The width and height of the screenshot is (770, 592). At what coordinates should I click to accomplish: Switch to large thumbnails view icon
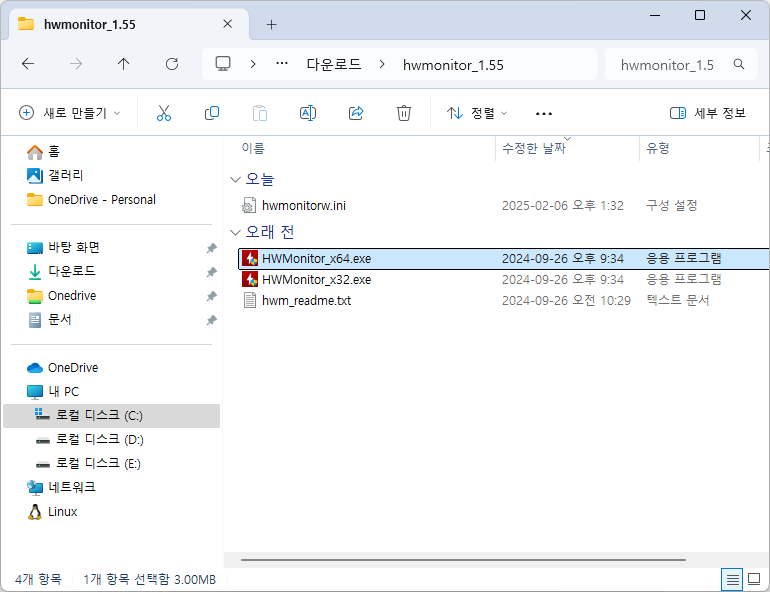pos(754,580)
